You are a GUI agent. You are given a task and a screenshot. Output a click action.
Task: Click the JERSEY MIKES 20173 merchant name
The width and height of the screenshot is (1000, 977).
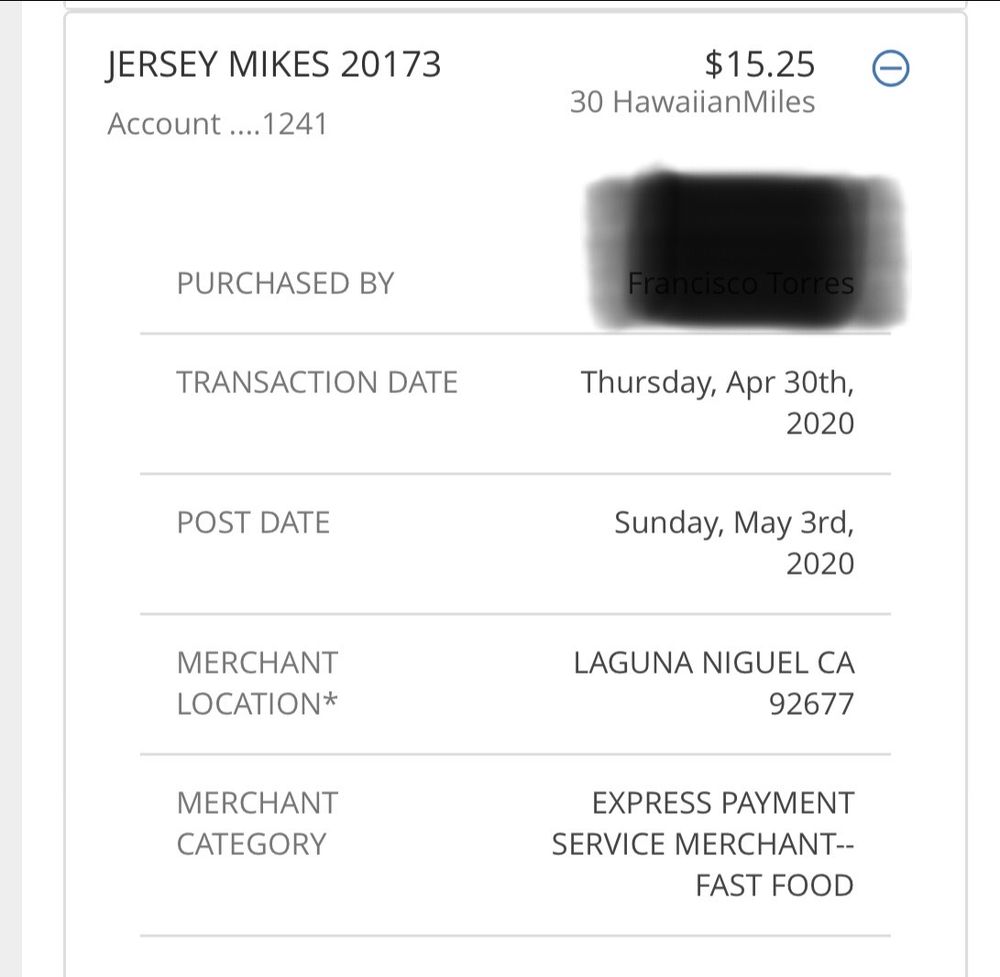273,65
